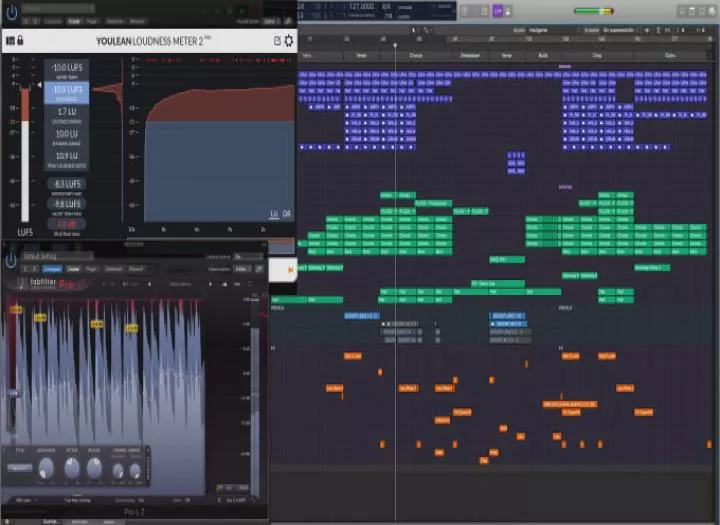Click the 127.0000 tempo display in Logic
Image resolution: width=720 pixels, height=525 pixels.
361,6
